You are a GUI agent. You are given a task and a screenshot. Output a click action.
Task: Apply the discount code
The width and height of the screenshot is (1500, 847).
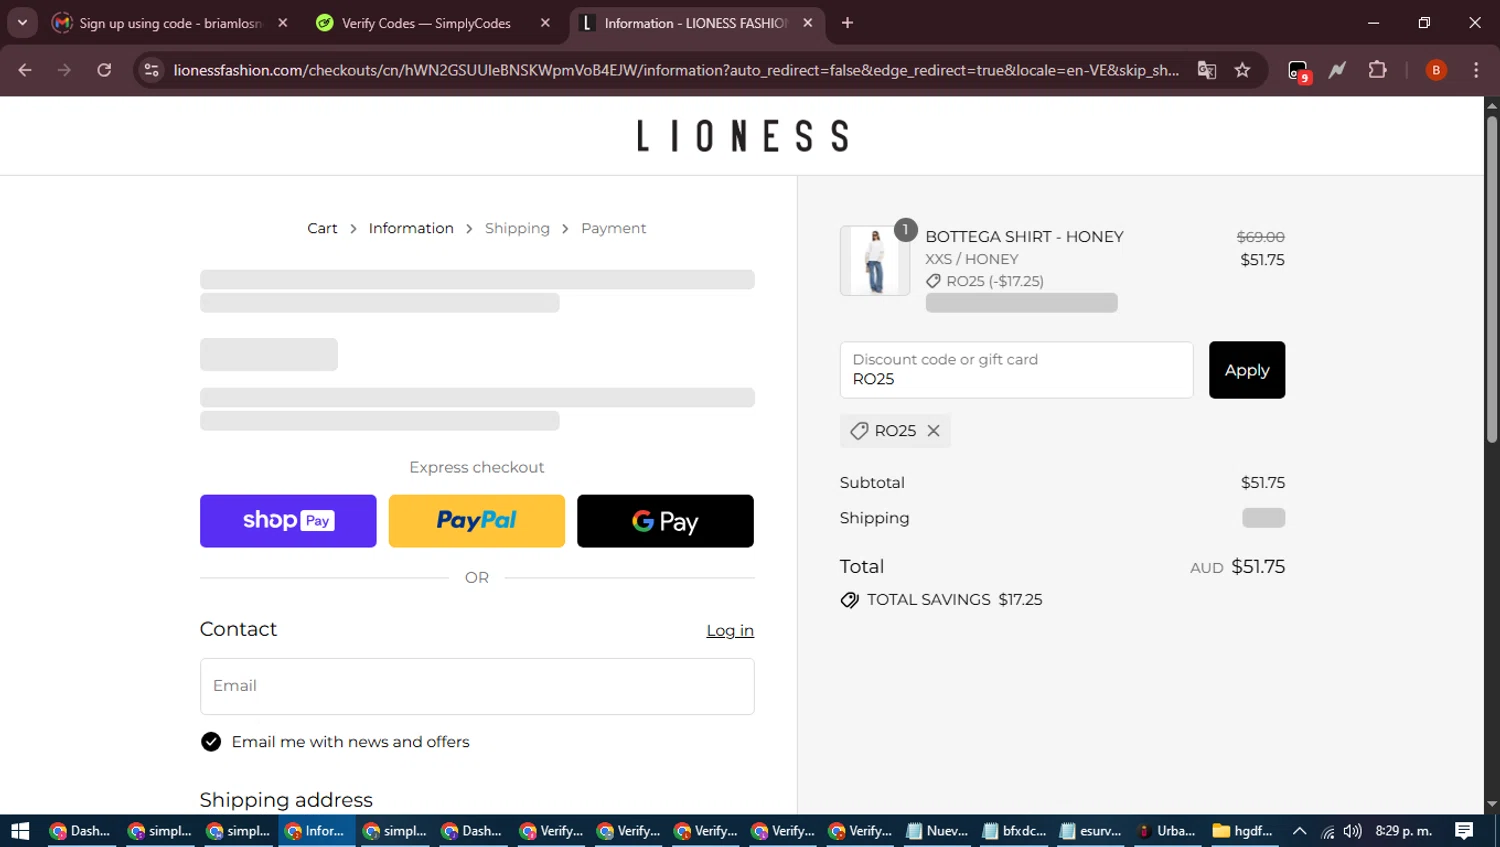click(1247, 370)
